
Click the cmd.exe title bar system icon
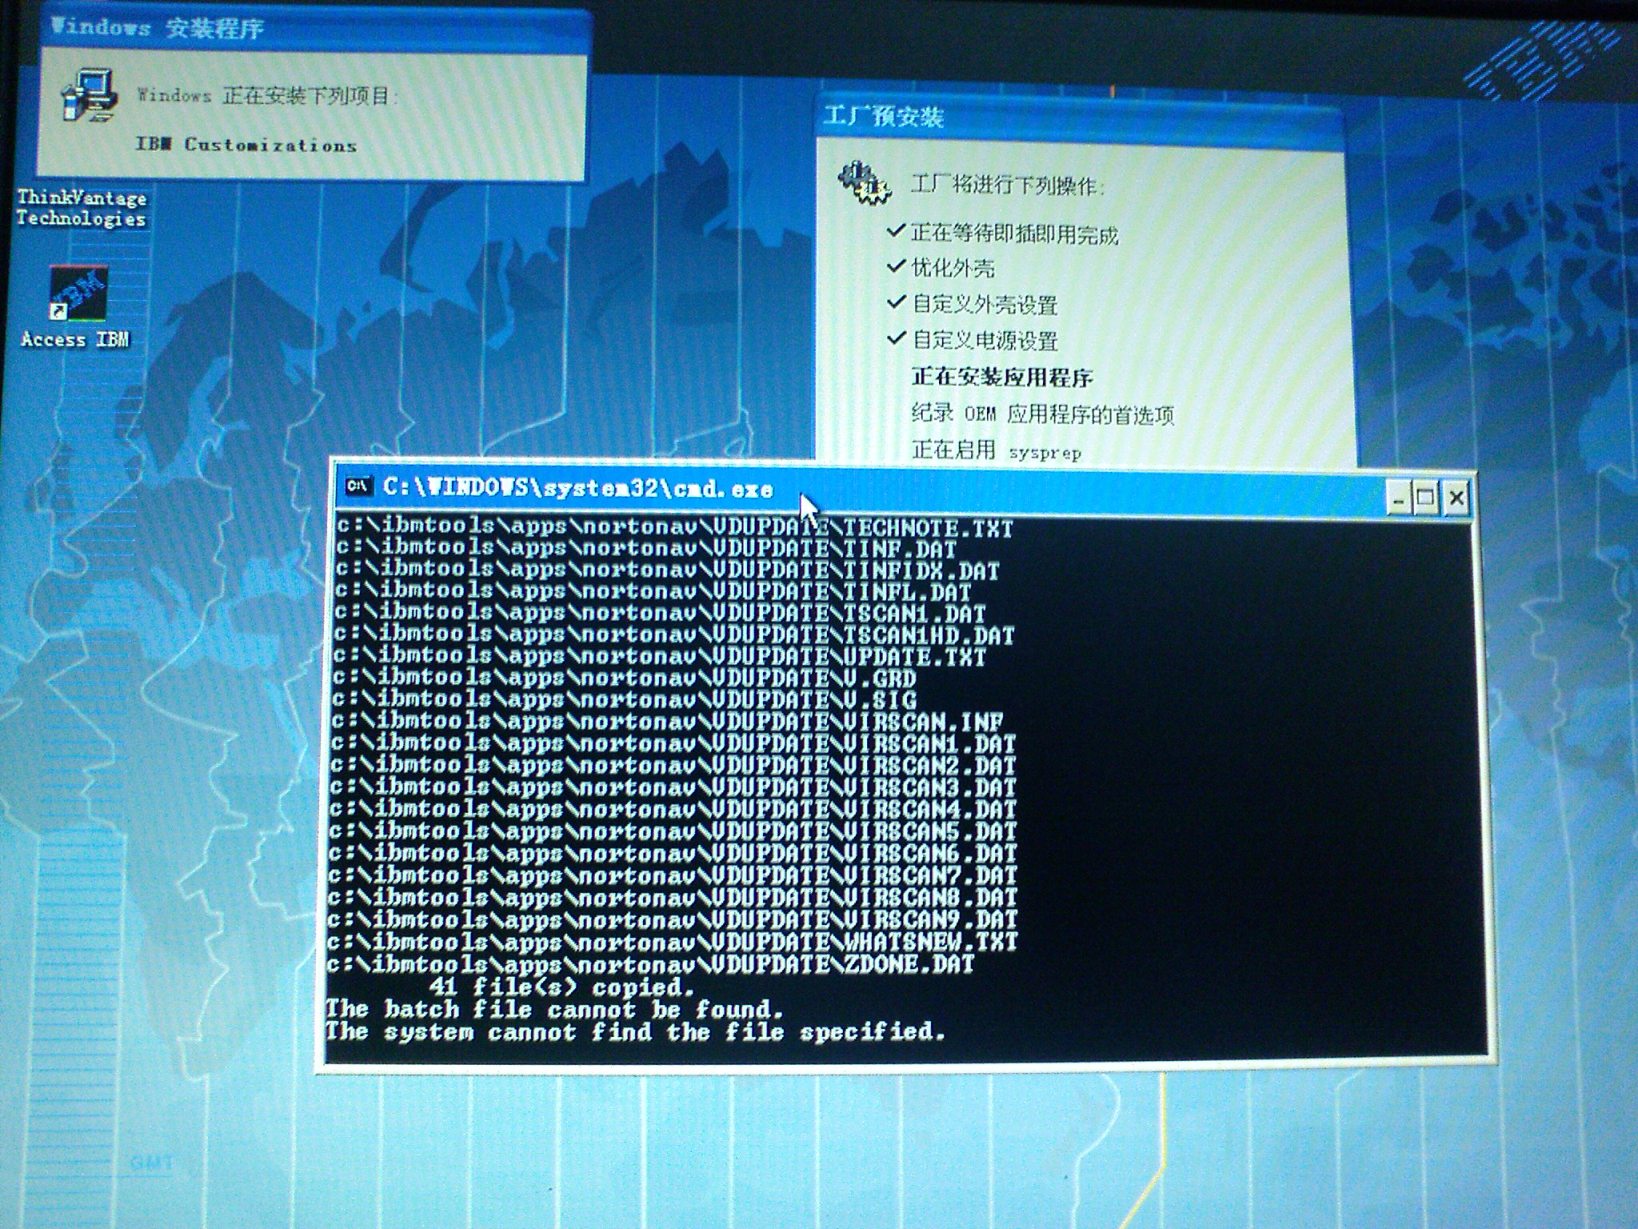(357, 487)
